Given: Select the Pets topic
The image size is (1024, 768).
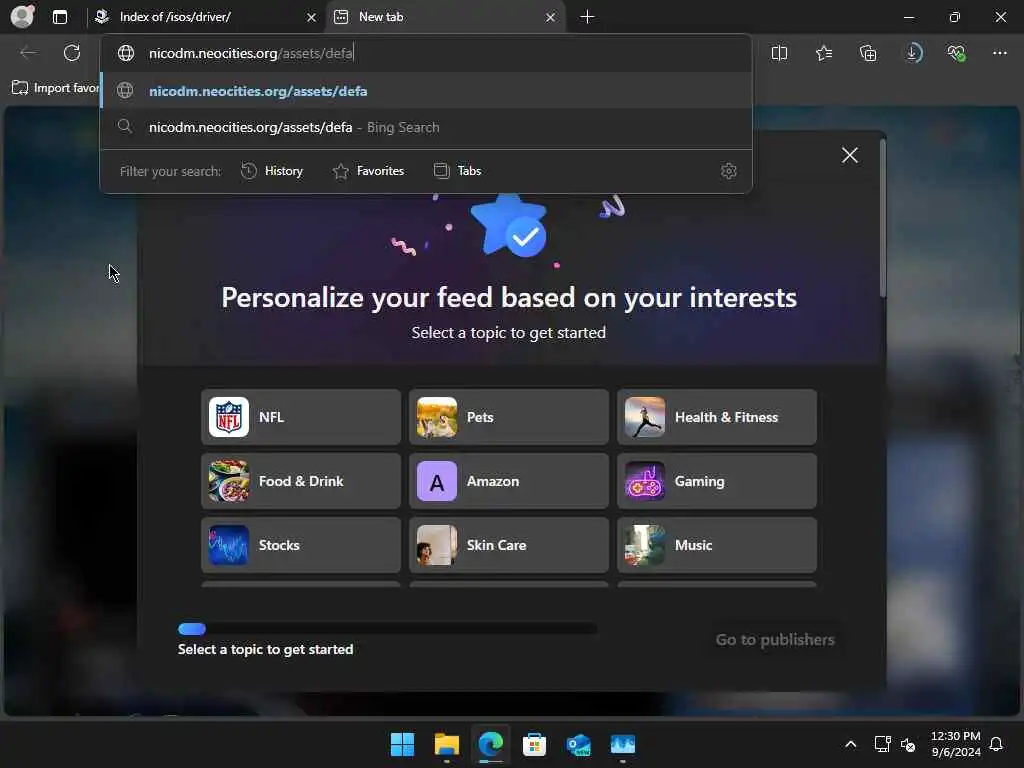Looking at the screenshot, I should [x=509, y=417].
